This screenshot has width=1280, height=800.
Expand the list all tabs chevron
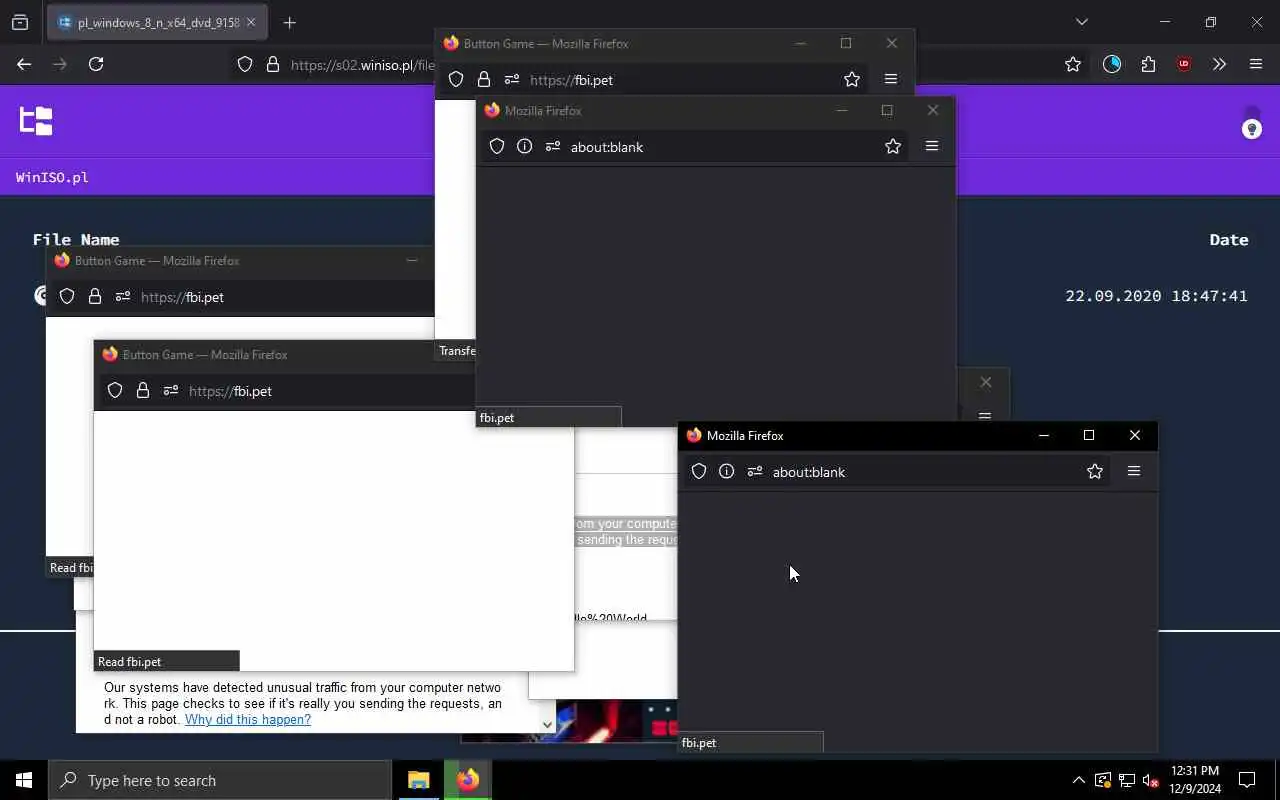pos(1081,22)
